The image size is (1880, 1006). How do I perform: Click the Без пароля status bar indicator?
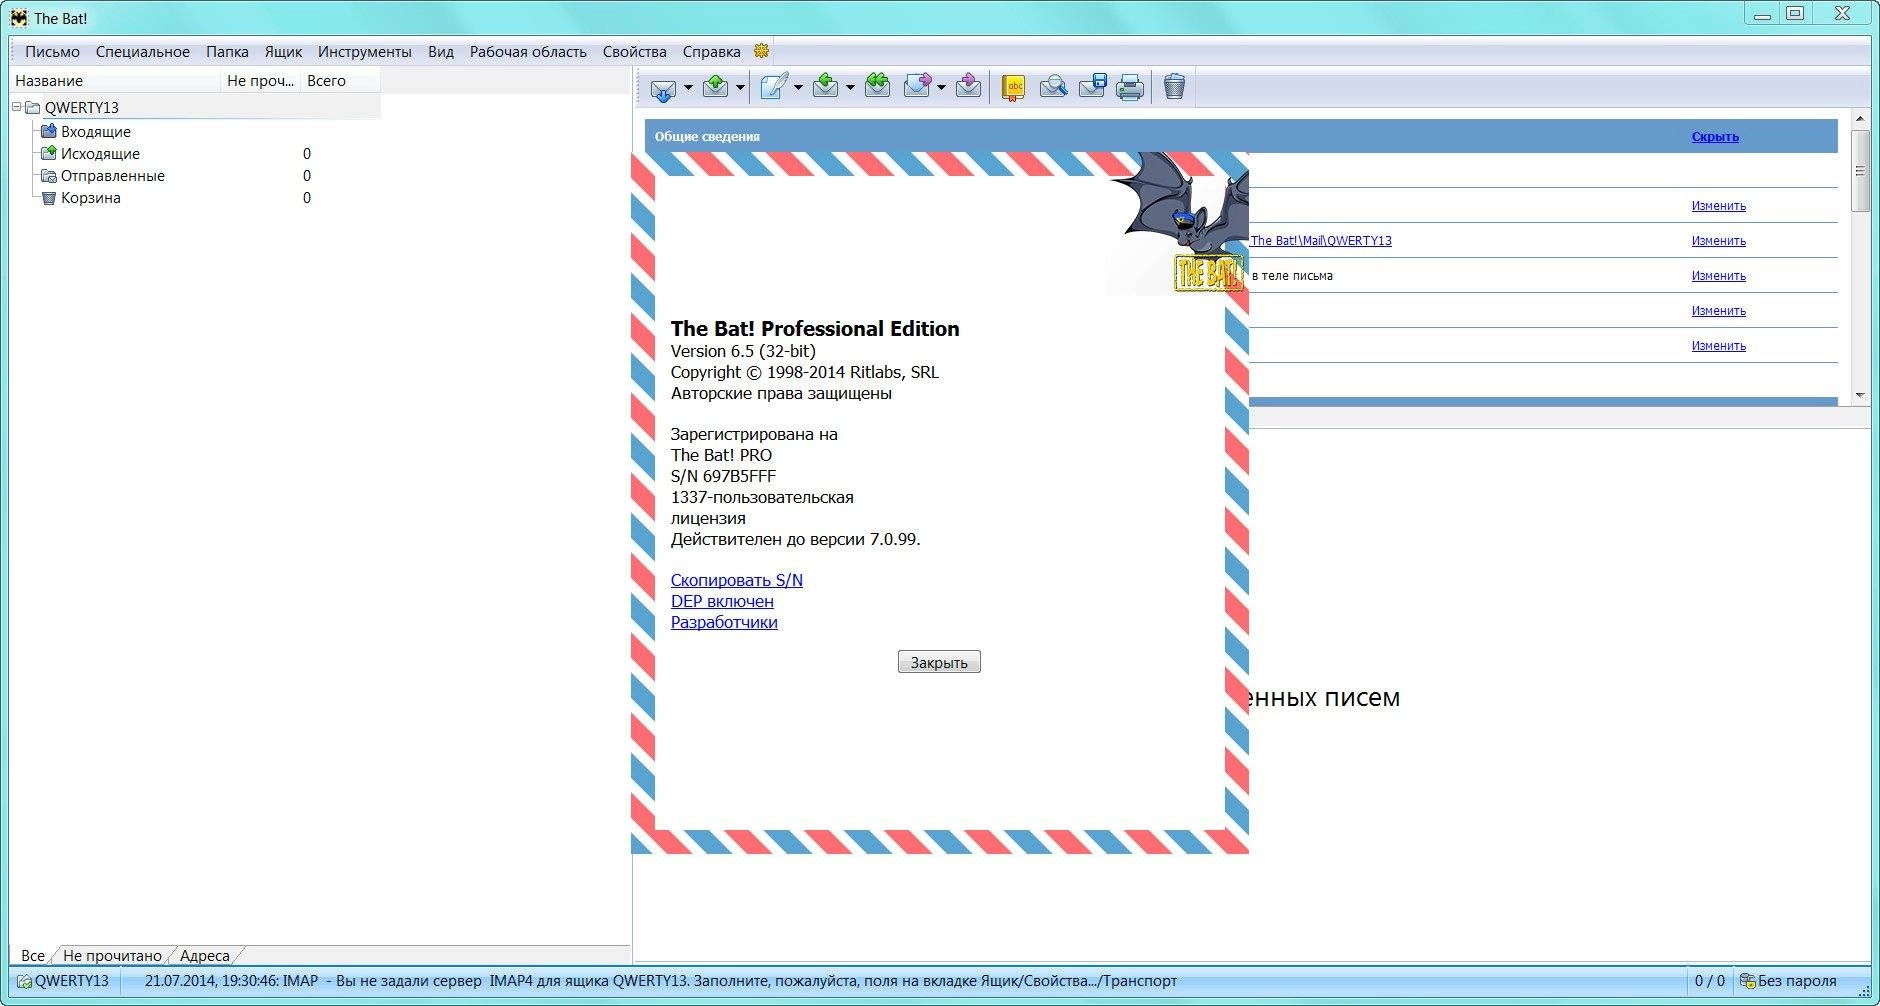(1788, 981)
